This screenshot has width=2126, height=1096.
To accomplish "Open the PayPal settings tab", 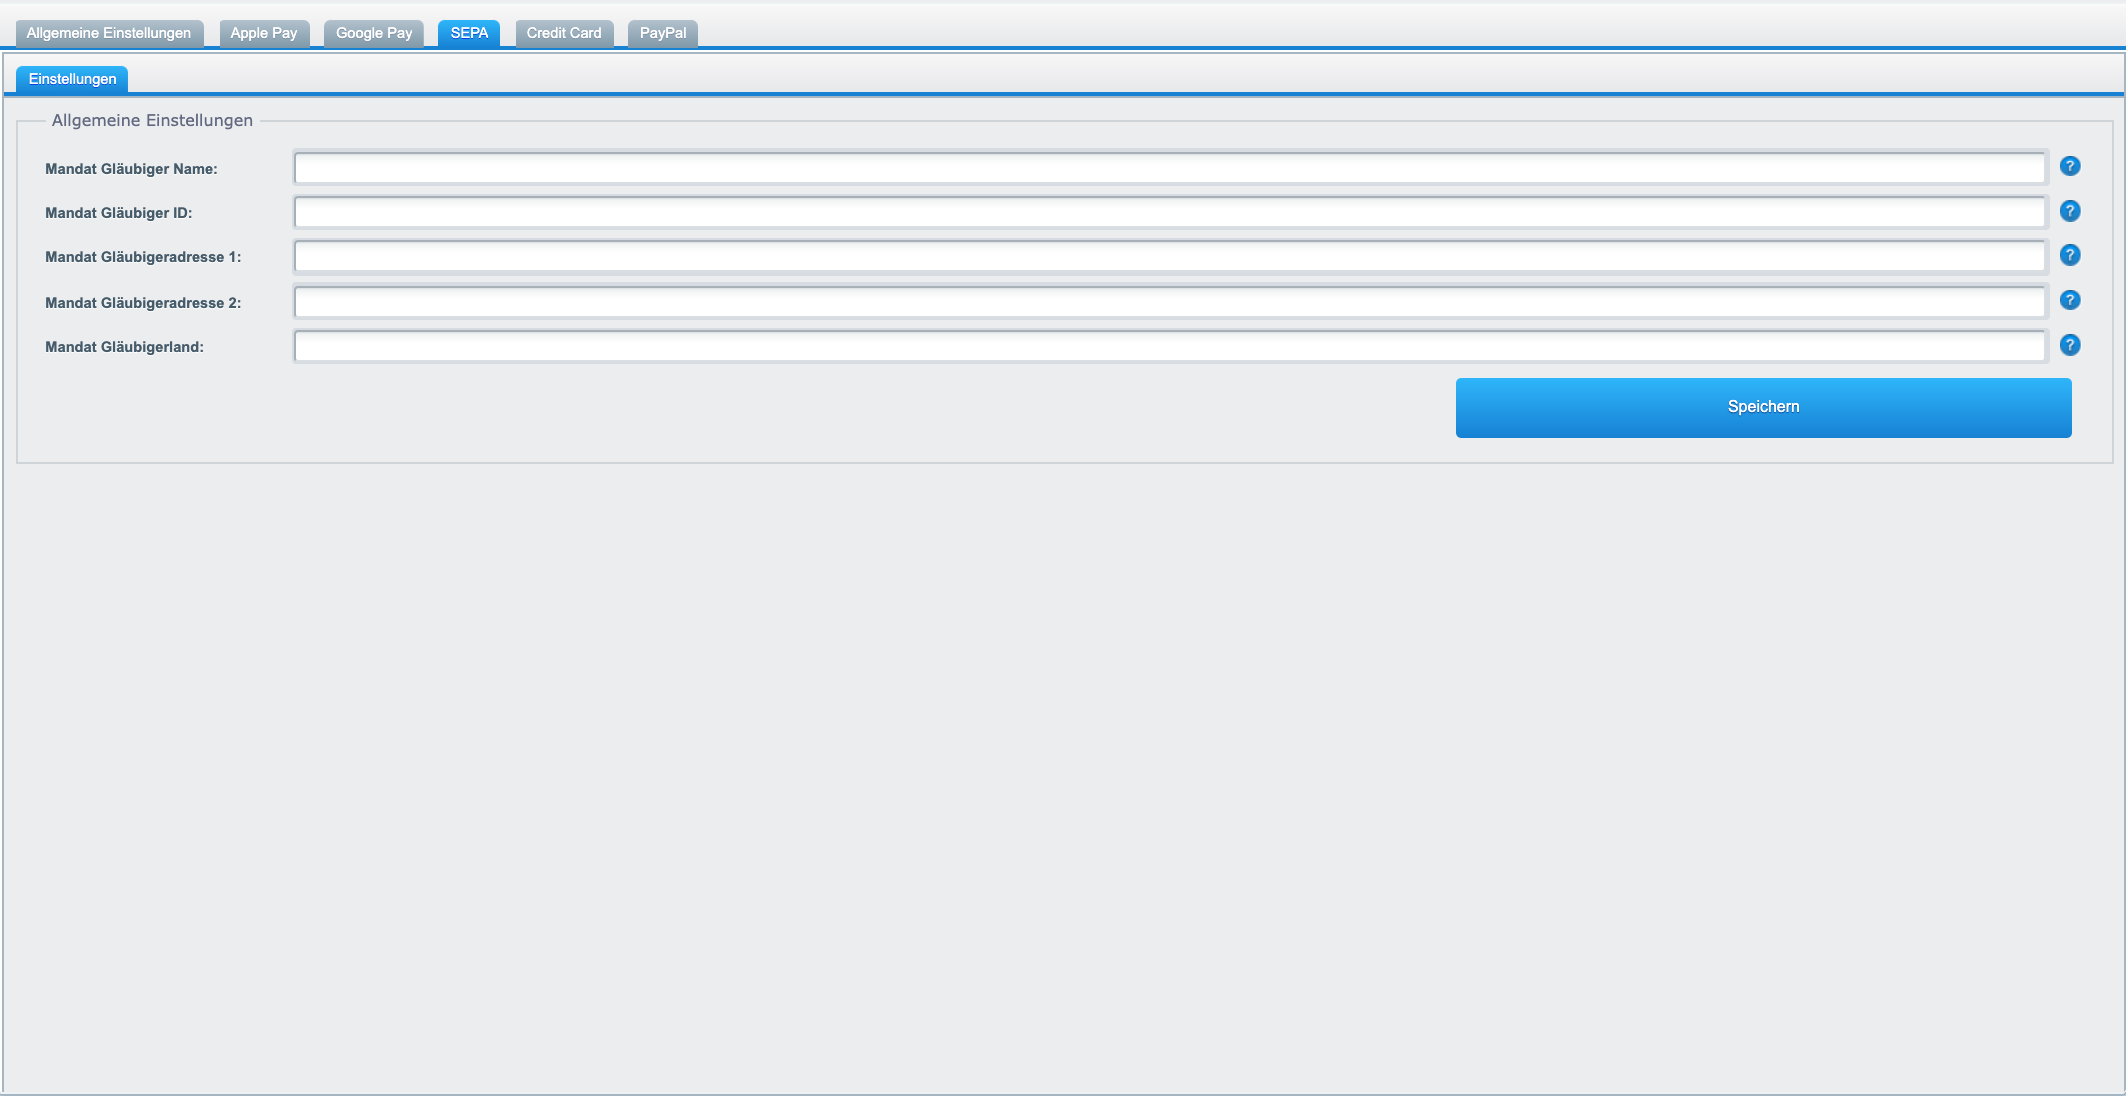I will pyautogui.click(x=663, y=32).
